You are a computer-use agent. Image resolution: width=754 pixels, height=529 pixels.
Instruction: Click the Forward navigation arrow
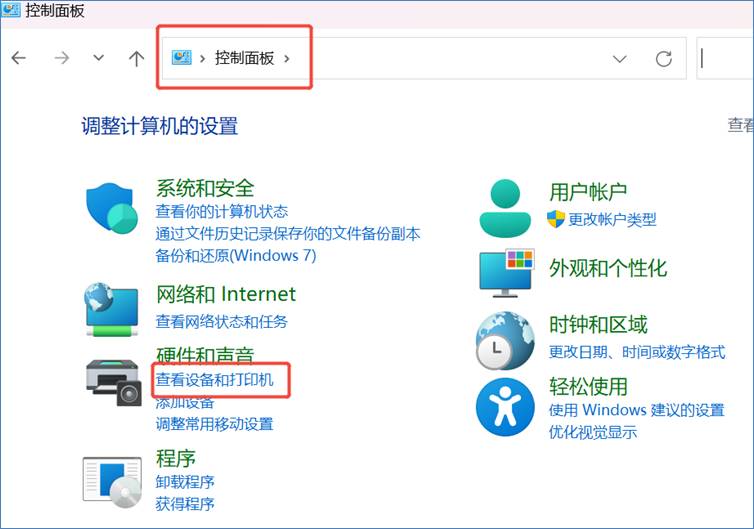coord(62,58)
